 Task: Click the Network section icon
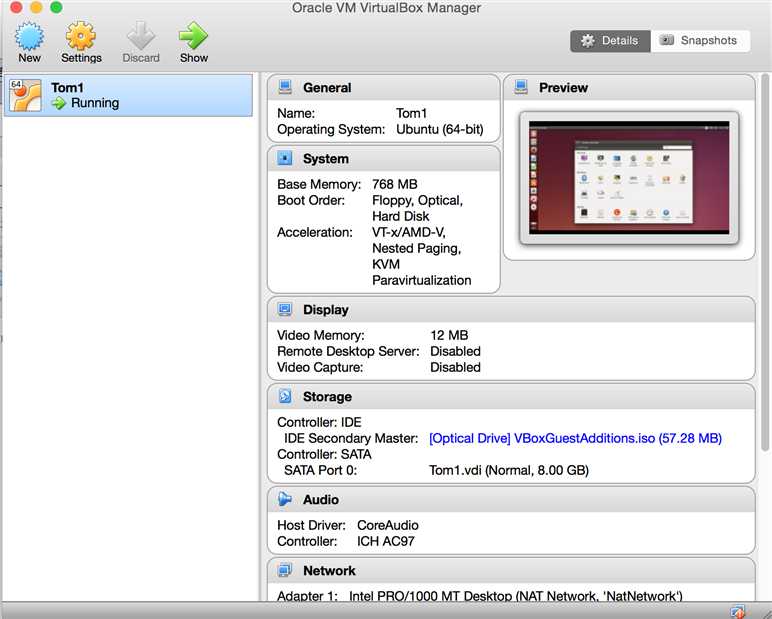[x=285, y=570]
